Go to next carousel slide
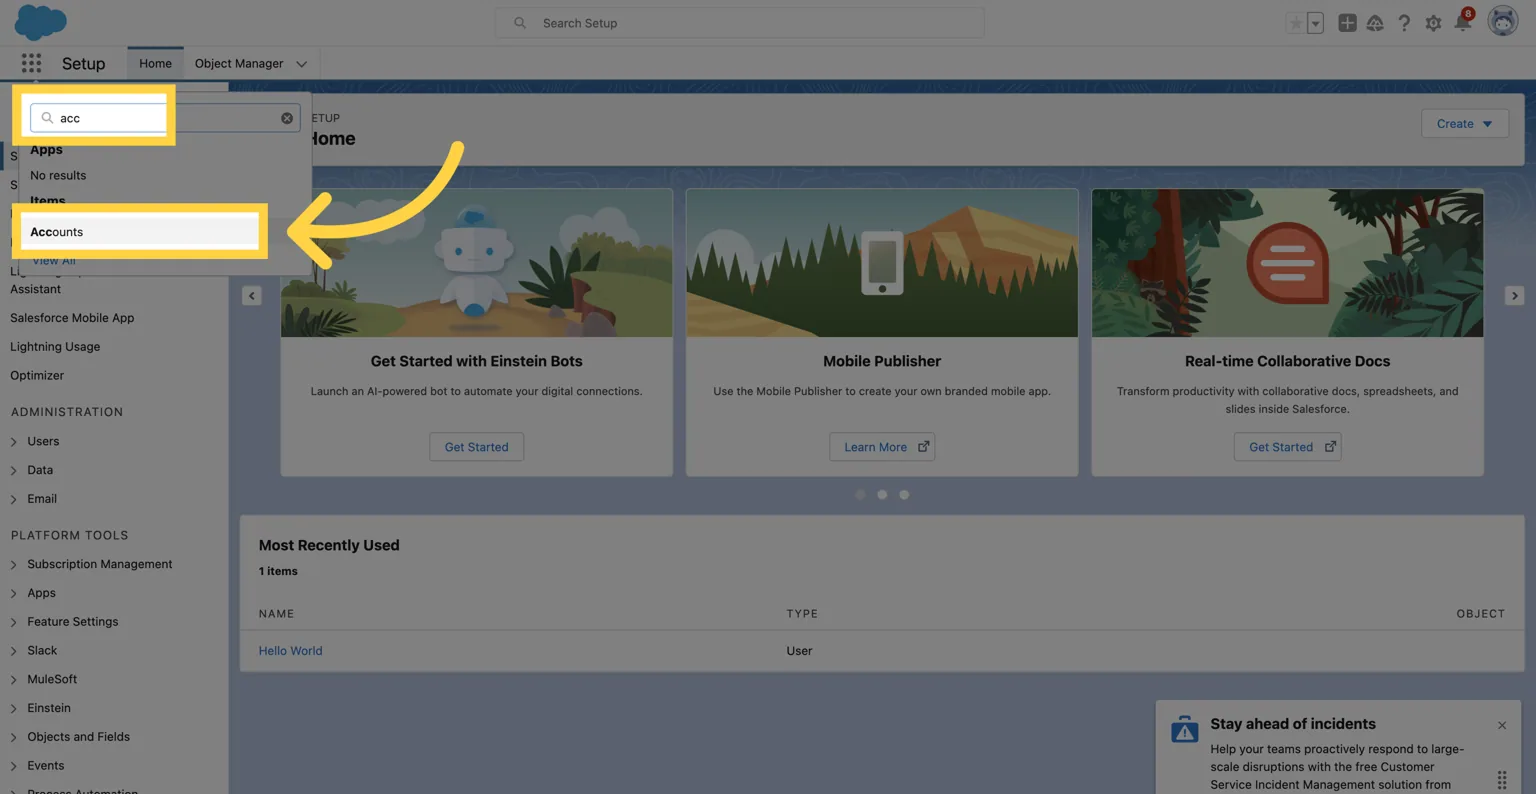Viewport: 1536px width, 794px height. pos(1514,296)
